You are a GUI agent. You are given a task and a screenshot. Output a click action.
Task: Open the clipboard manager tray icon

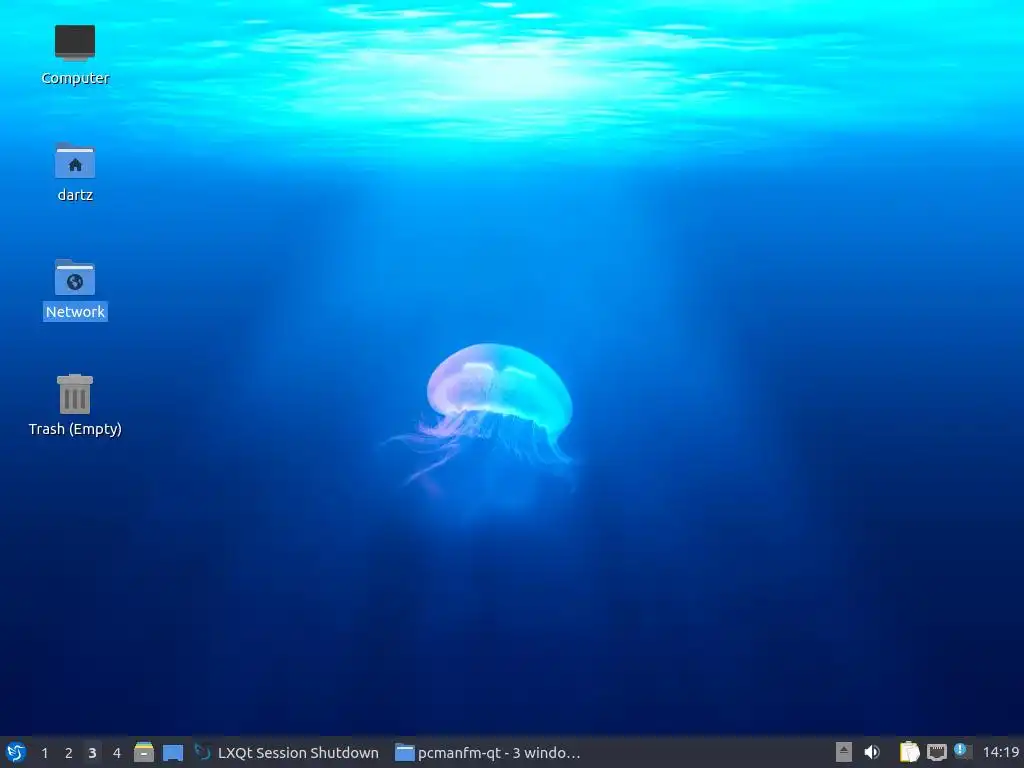(909, 752)
